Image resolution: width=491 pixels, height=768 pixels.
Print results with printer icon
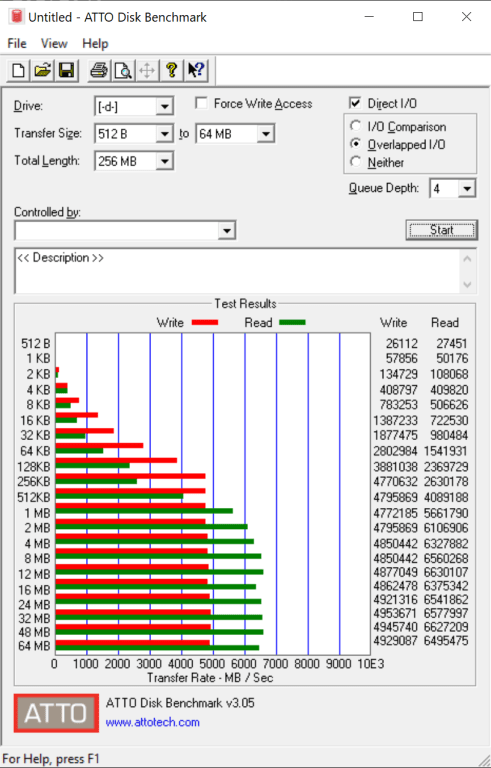[x=98, y=71]
